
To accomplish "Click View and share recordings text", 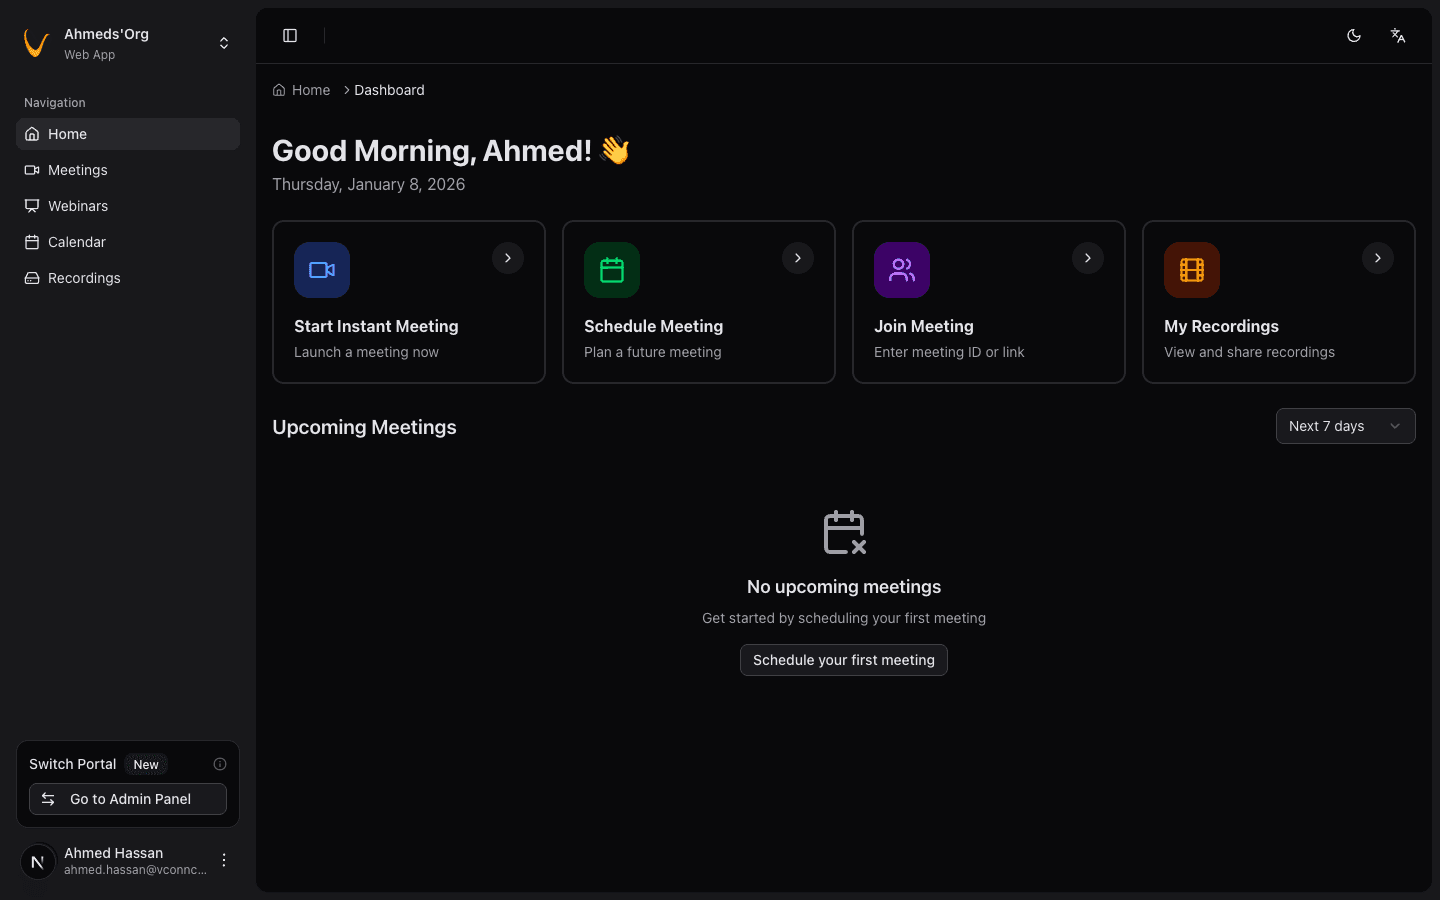I will pyautogui.click(x=1249, y=352).
